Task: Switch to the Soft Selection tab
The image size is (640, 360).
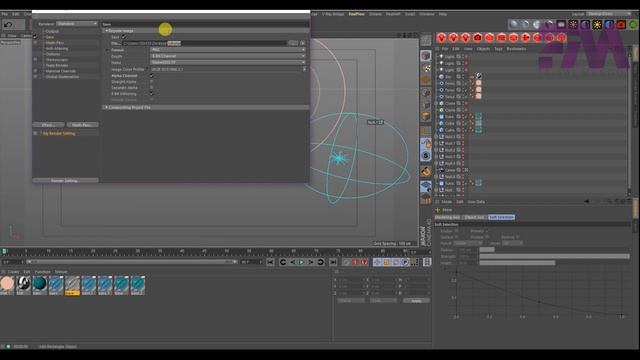Action: point(501,217)
